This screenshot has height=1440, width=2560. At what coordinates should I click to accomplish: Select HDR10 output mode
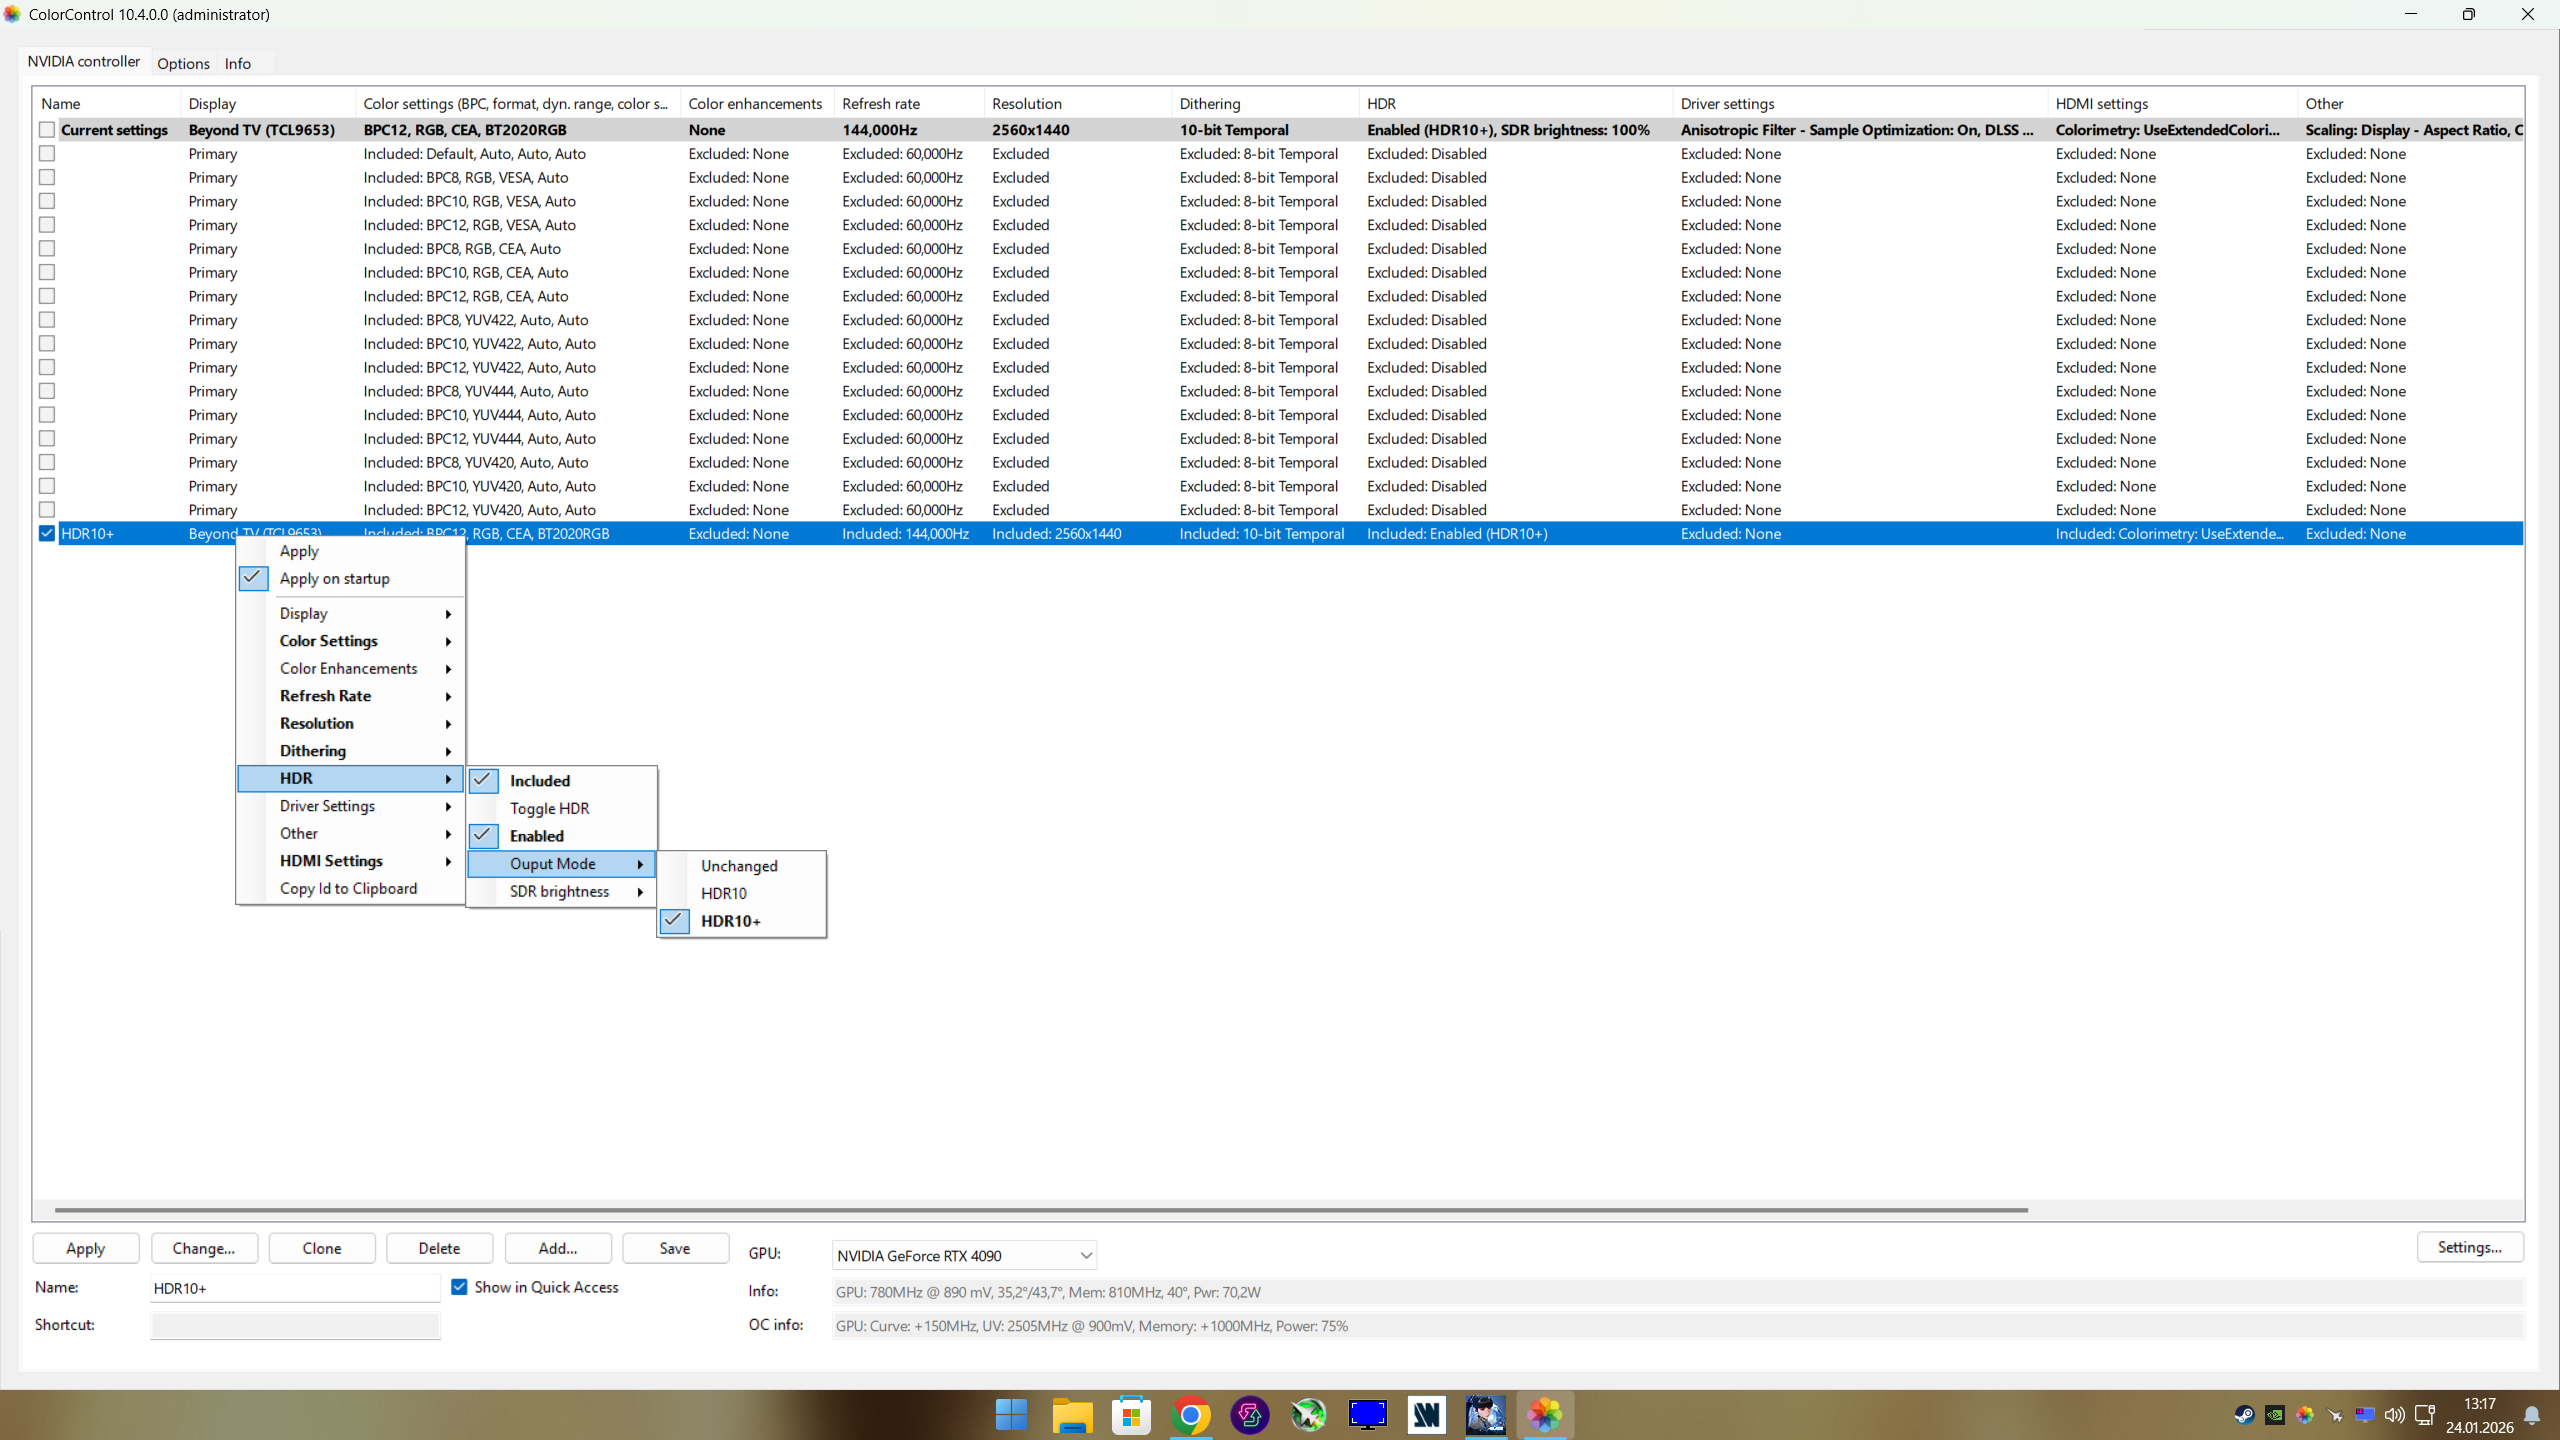(x=724, y=893)
